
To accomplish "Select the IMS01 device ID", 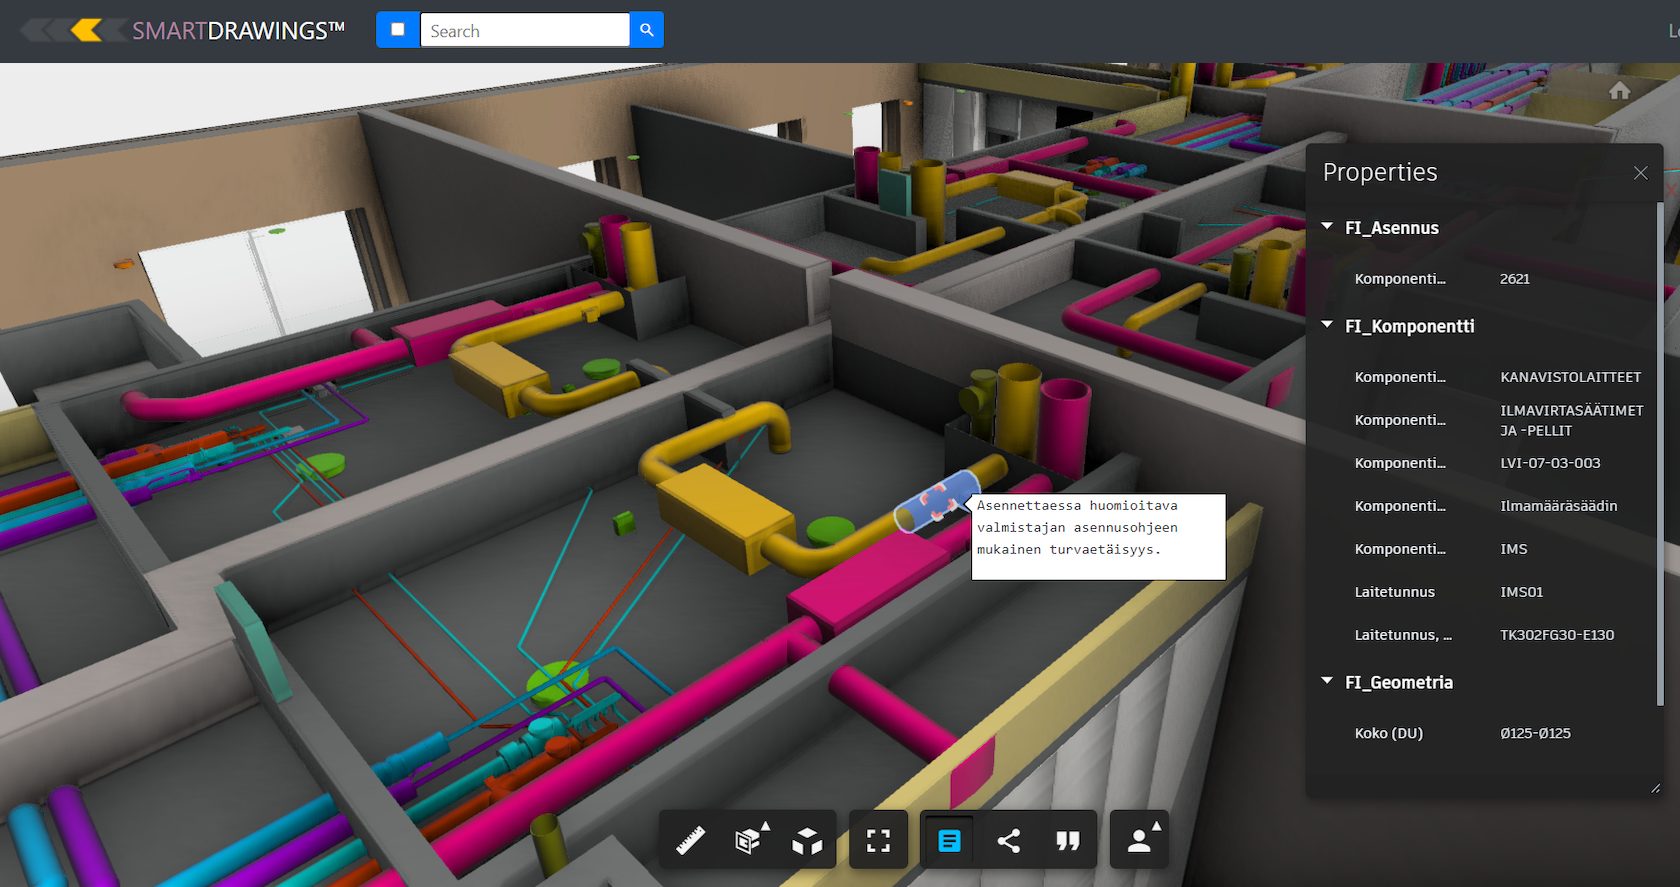I will [x=1521, y=592].
